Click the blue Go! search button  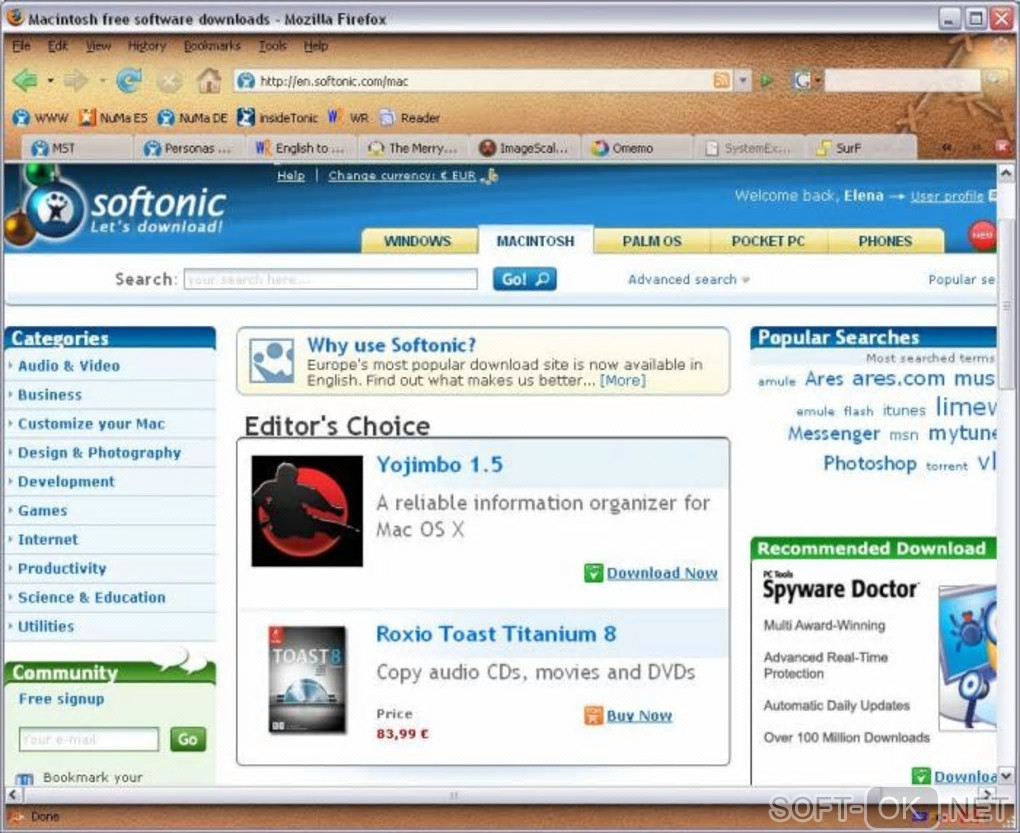(524, 279)
